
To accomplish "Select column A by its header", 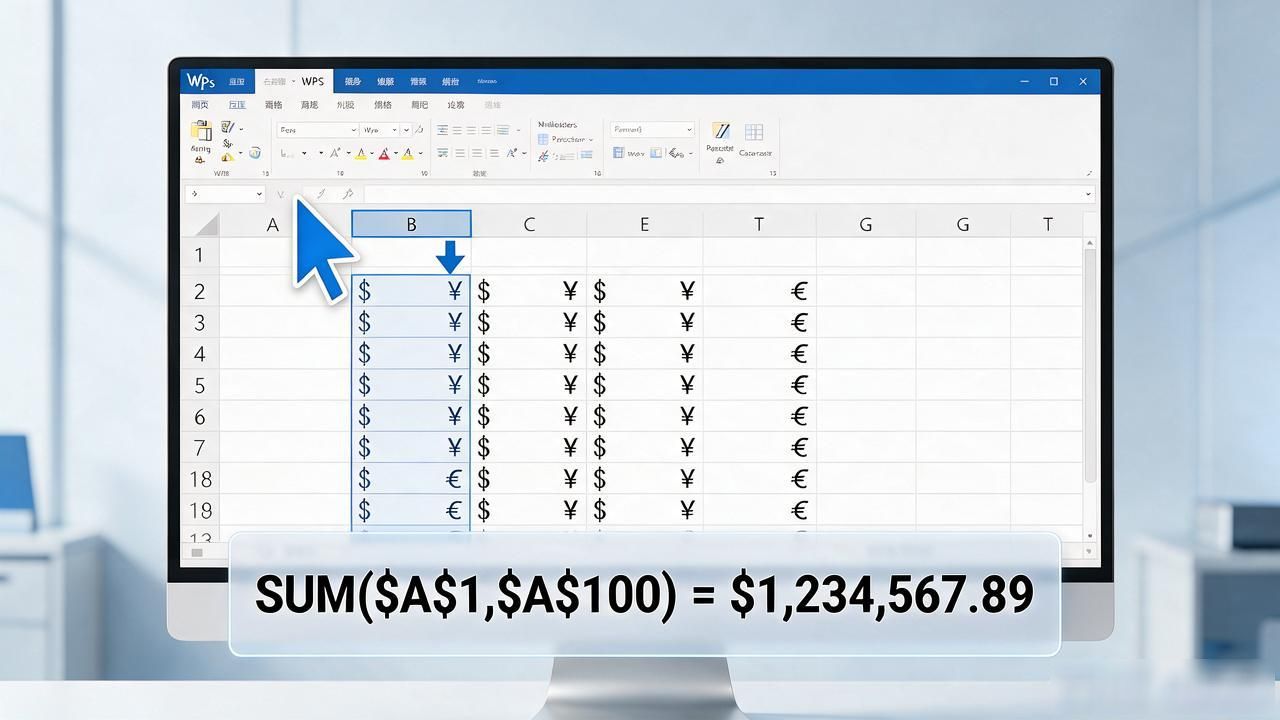I will click(272, 225).
